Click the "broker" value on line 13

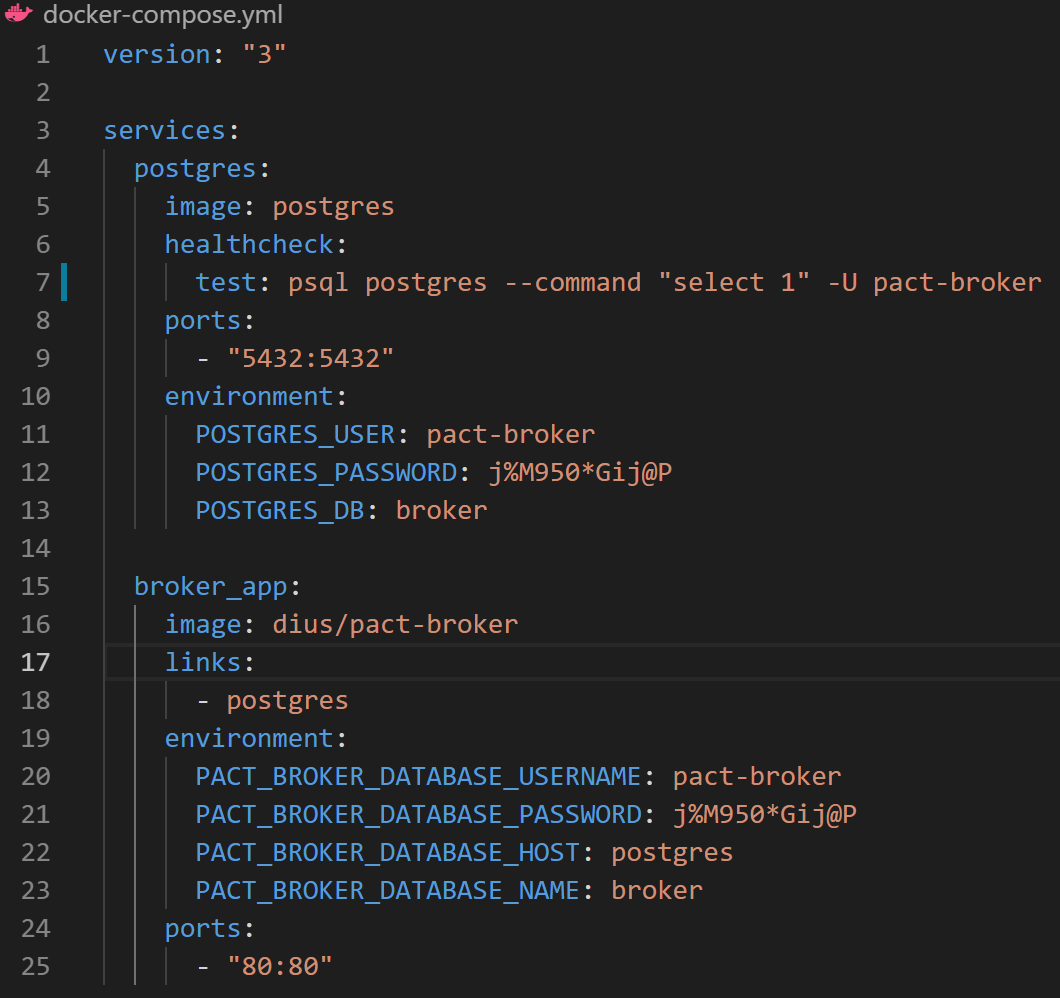441,510
